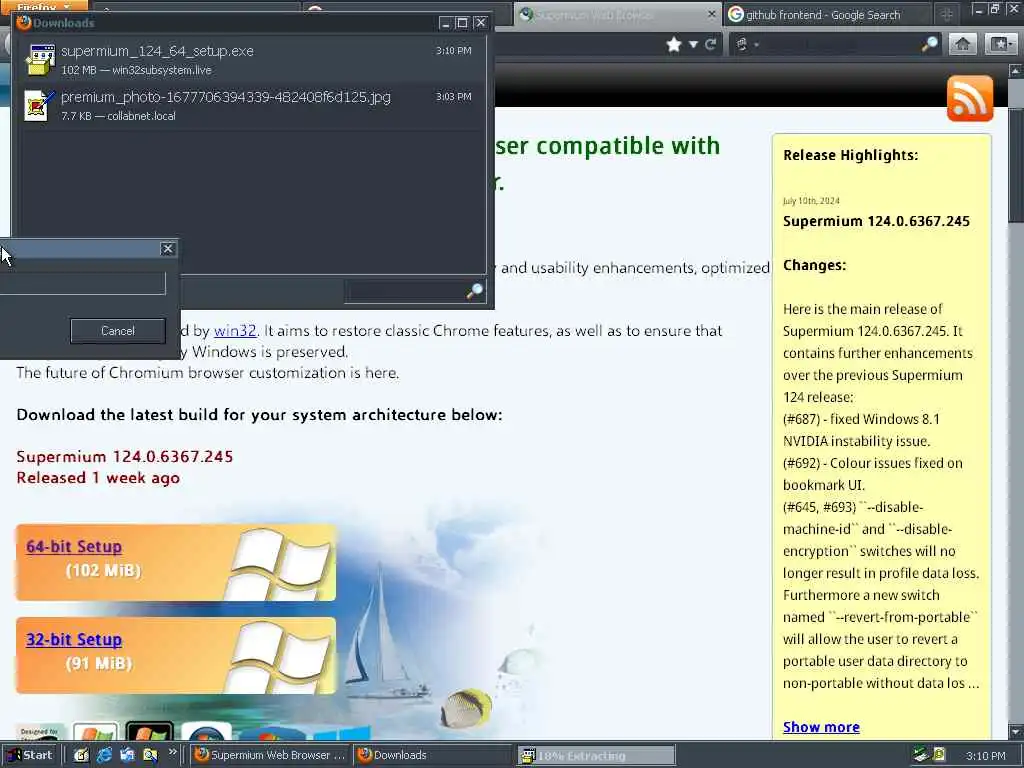
Task: Click the dark Windows logo badge at bottom
Action: coord(150,731)
